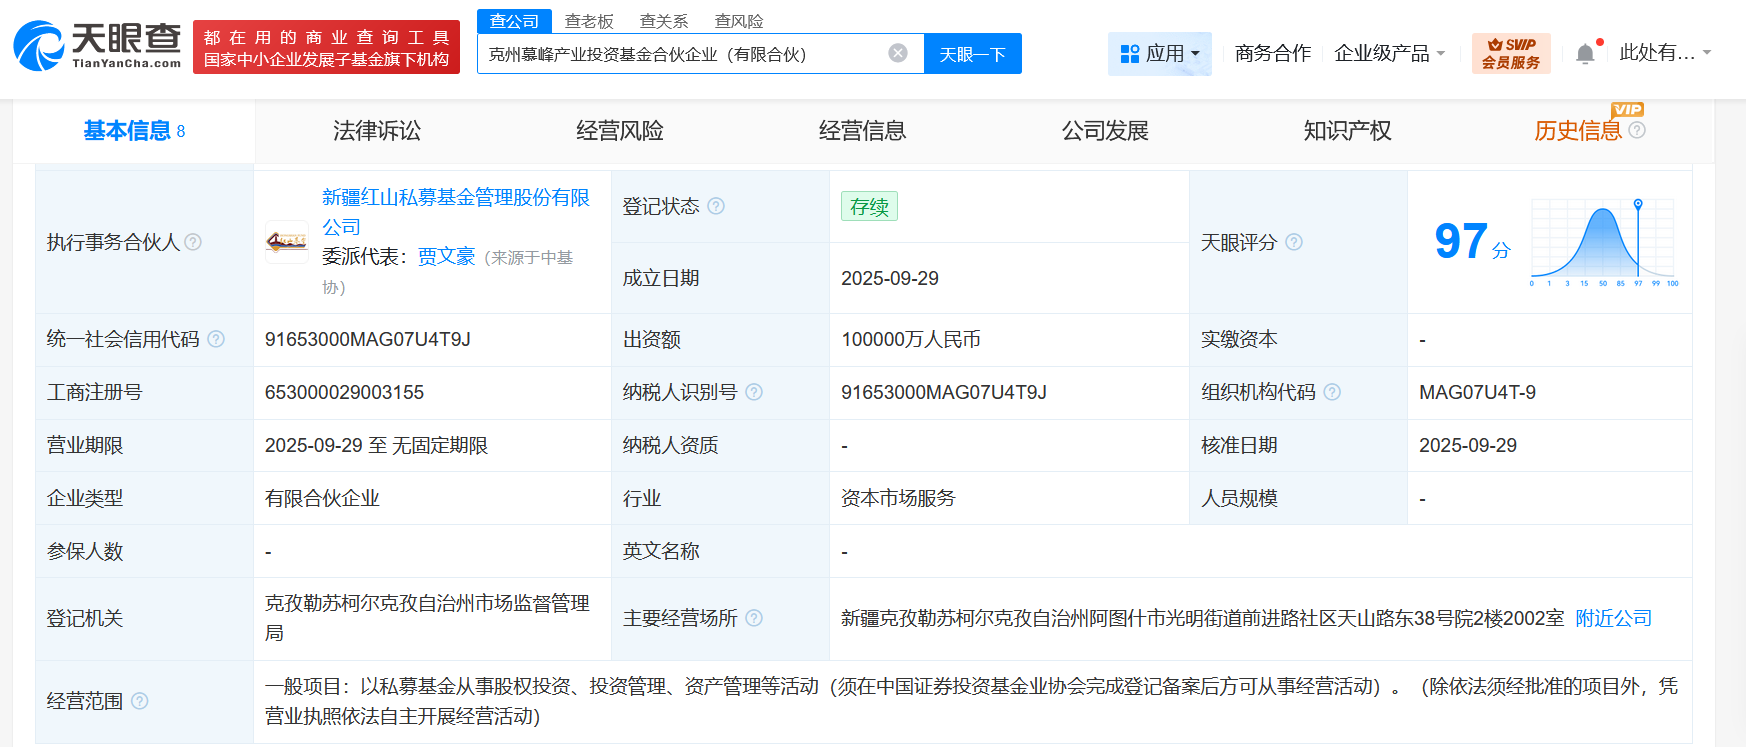Open SVIP member services
The height and width of the screenshot is (747, 1746).
coord(1510,53)
